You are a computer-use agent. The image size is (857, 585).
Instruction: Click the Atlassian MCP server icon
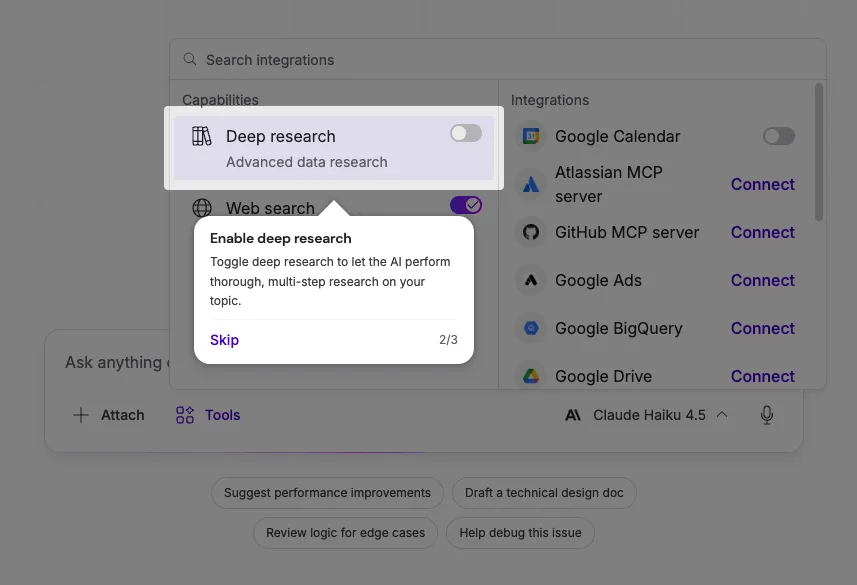(x=531, y=184)
